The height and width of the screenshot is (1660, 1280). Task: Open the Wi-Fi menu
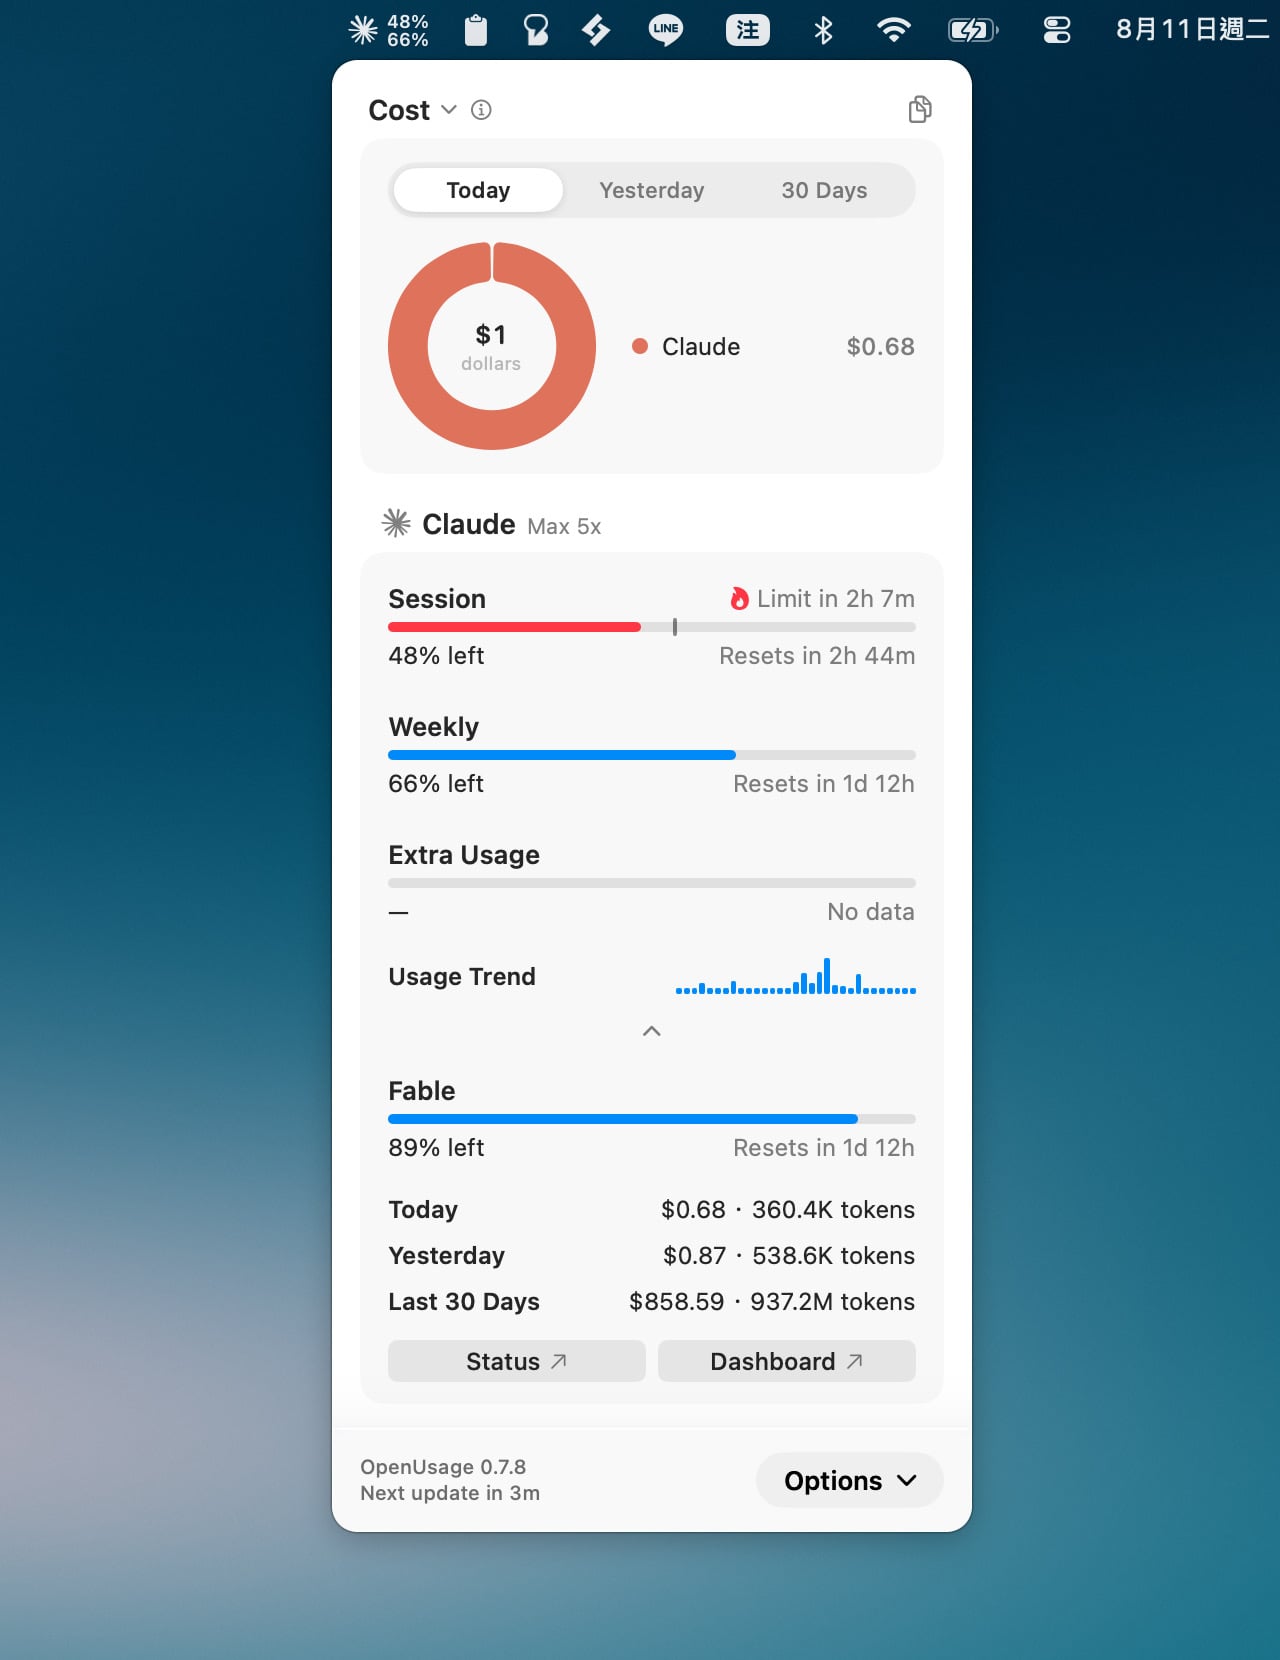(x=893, y=30)
